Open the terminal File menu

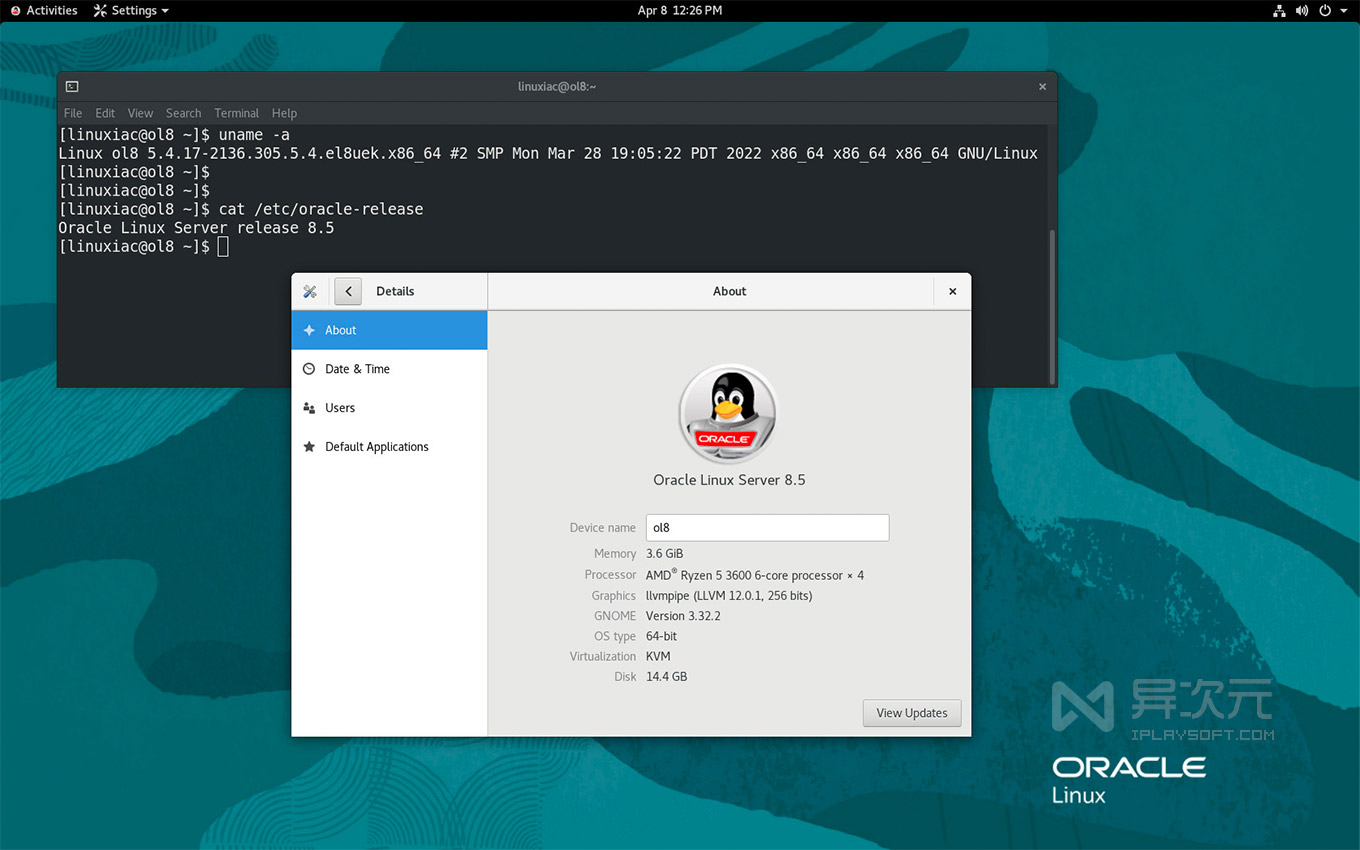click(x=73, y=113)
